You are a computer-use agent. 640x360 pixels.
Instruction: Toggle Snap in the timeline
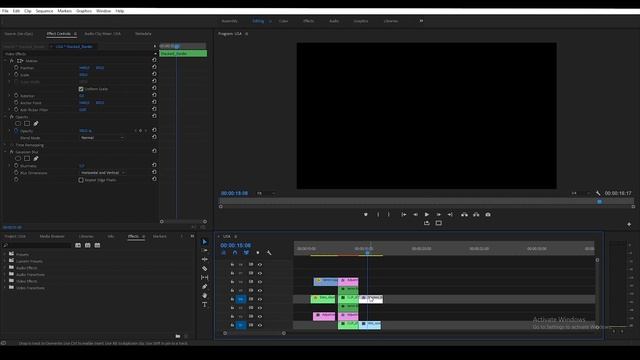[x=235, y=253]
